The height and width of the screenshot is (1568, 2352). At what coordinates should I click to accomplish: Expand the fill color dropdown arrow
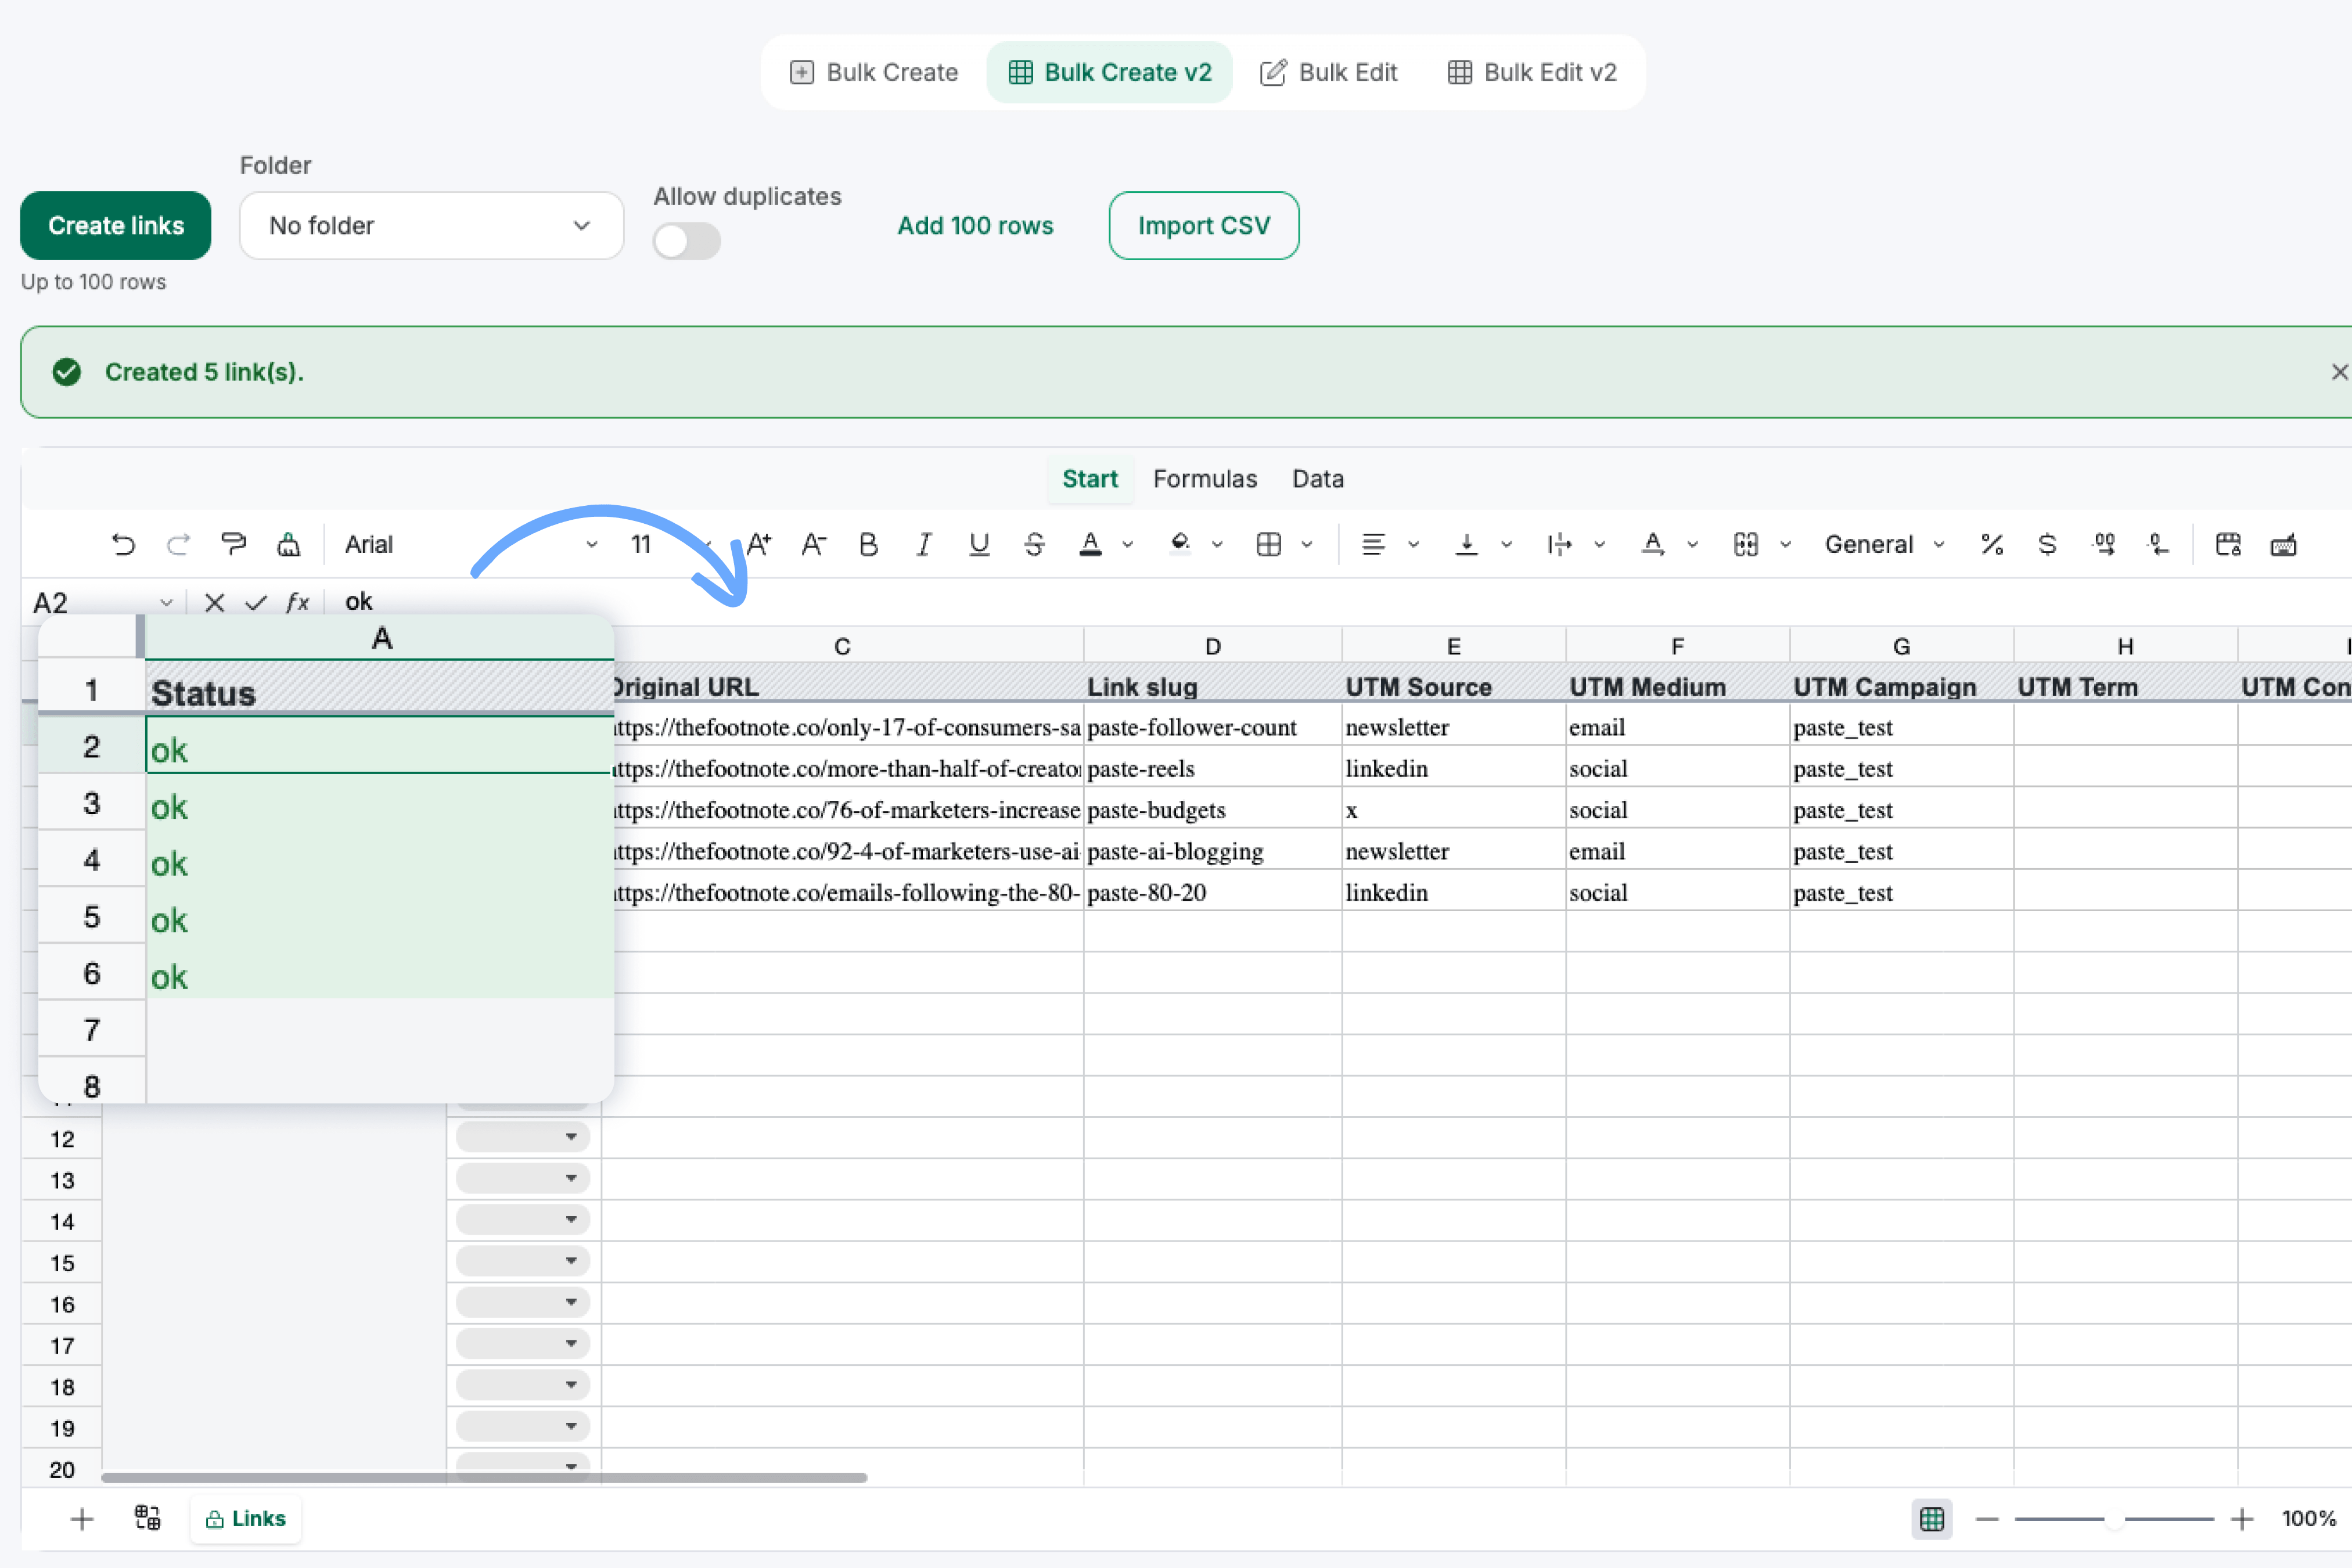tap(1217, 544)
